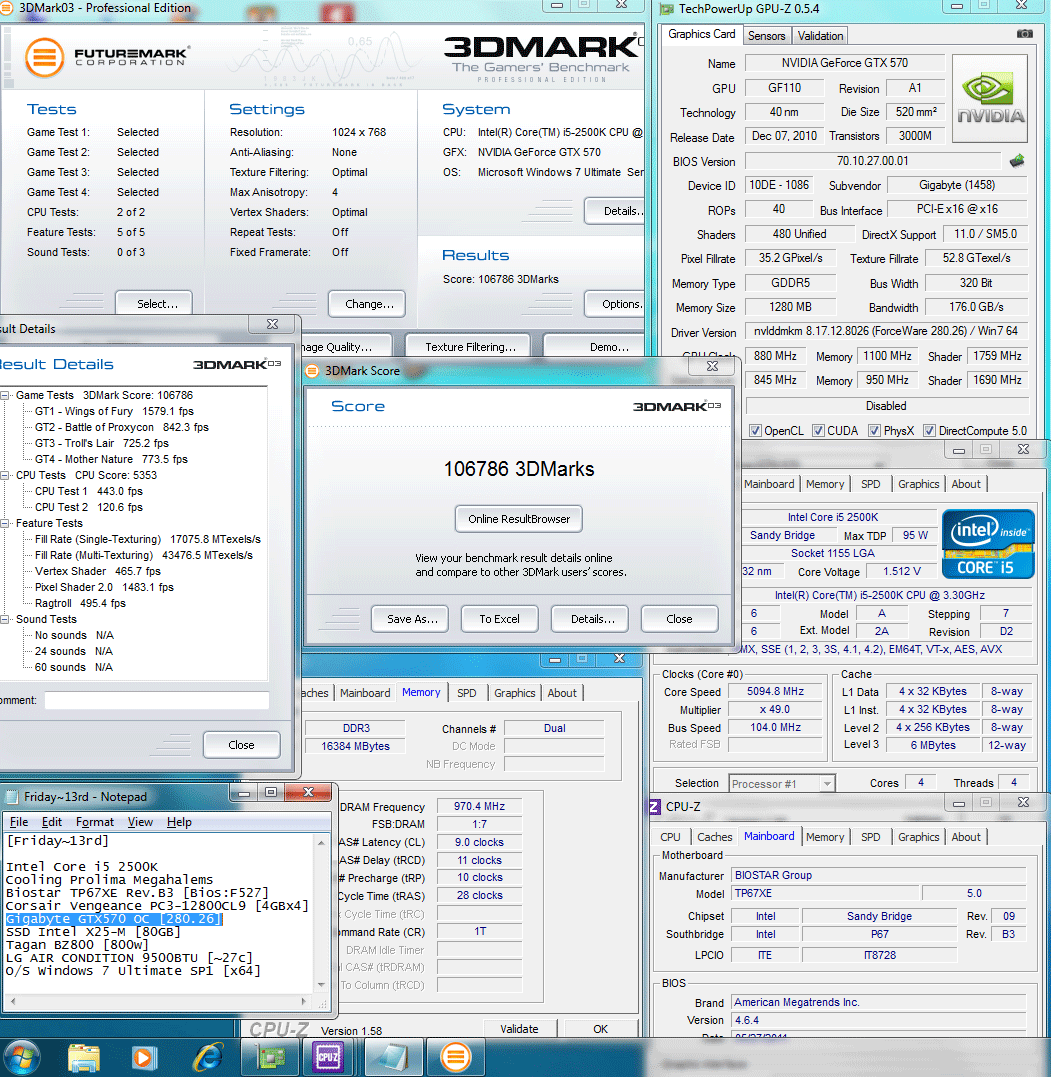The image size is (1051, 1077).
Task: Click the GPU-Z camera screenshot icon
Action: coord(1024,34)
